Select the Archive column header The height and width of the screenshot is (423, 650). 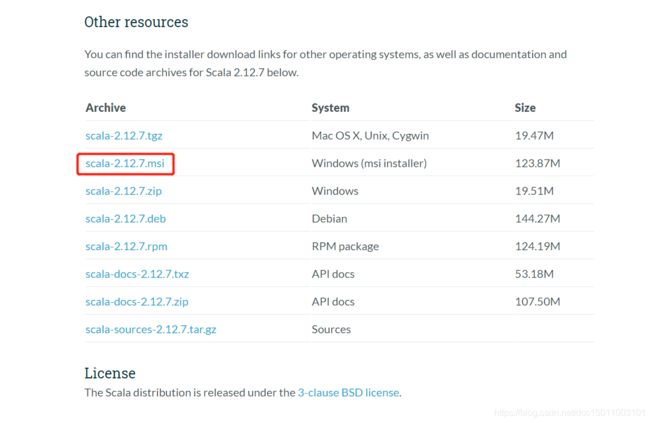tap(106, 108)
